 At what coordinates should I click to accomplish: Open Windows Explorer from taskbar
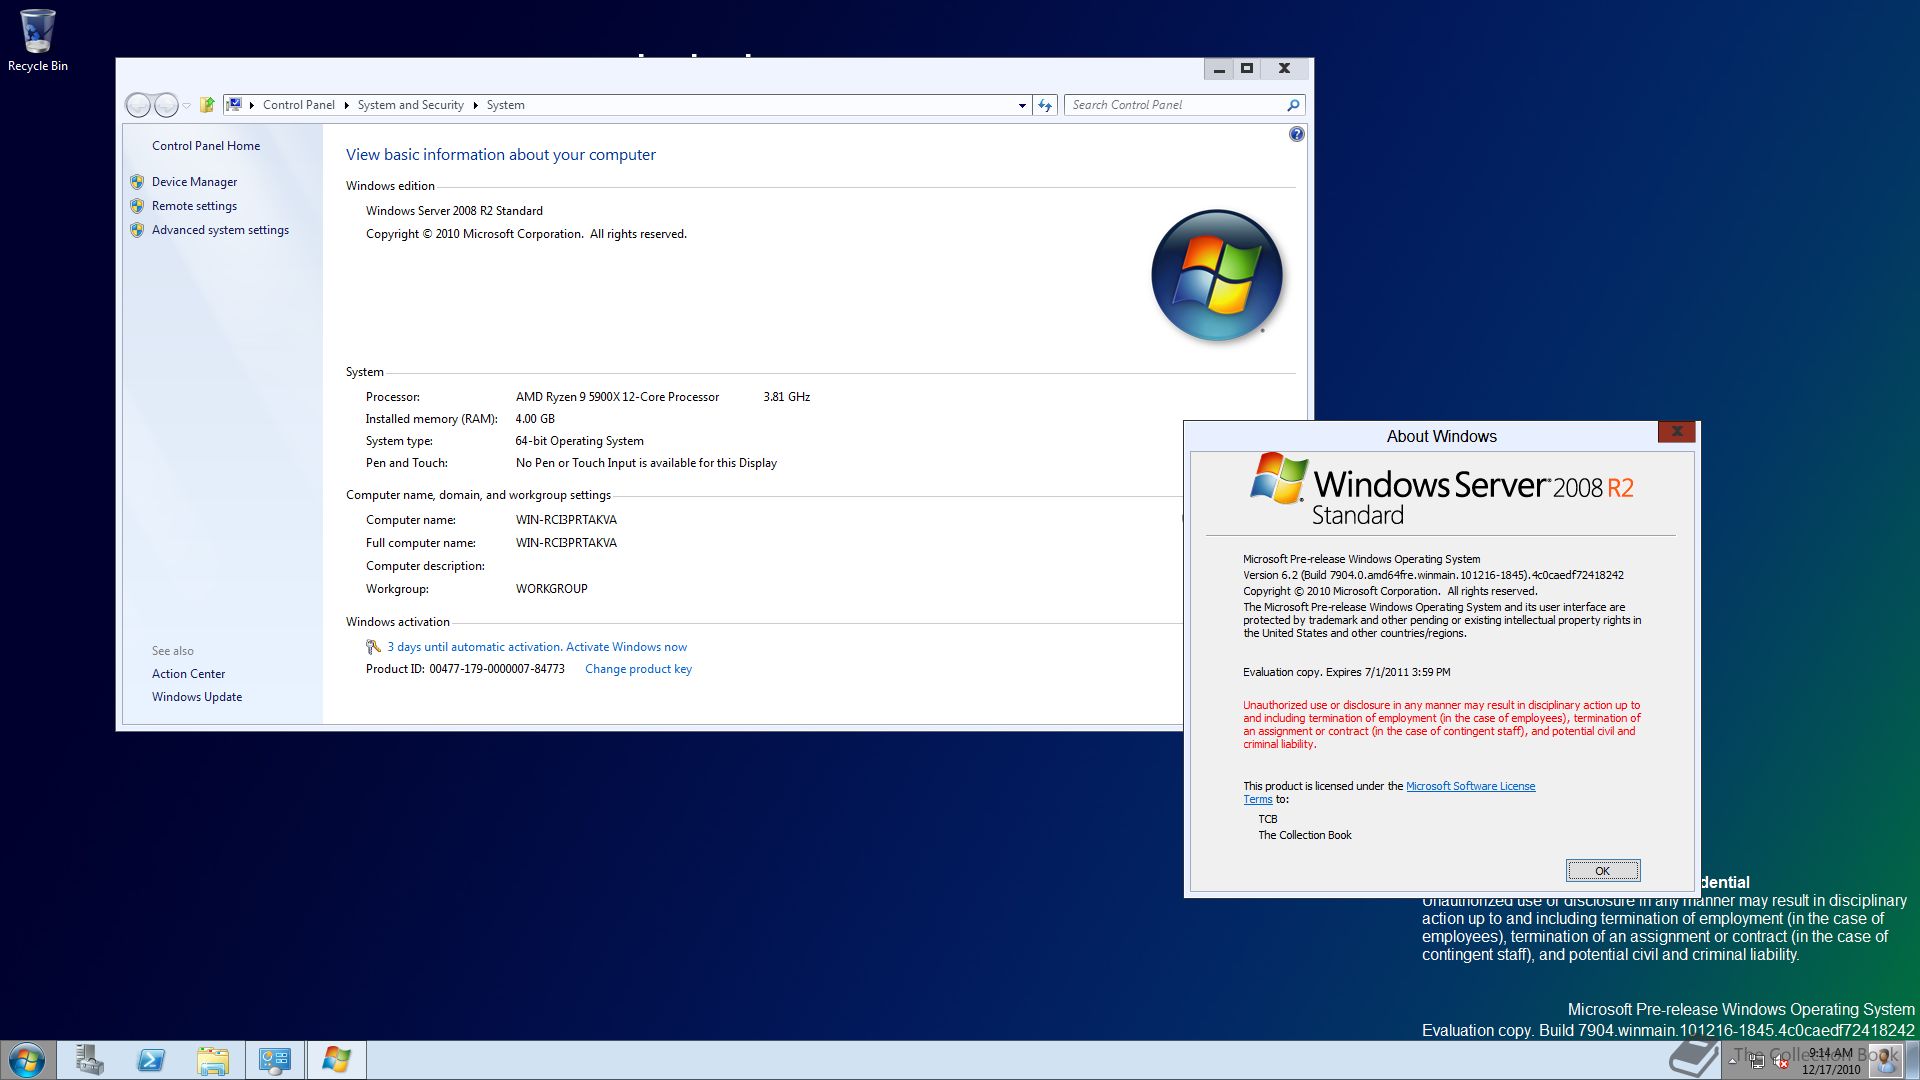coord(213,1060)
